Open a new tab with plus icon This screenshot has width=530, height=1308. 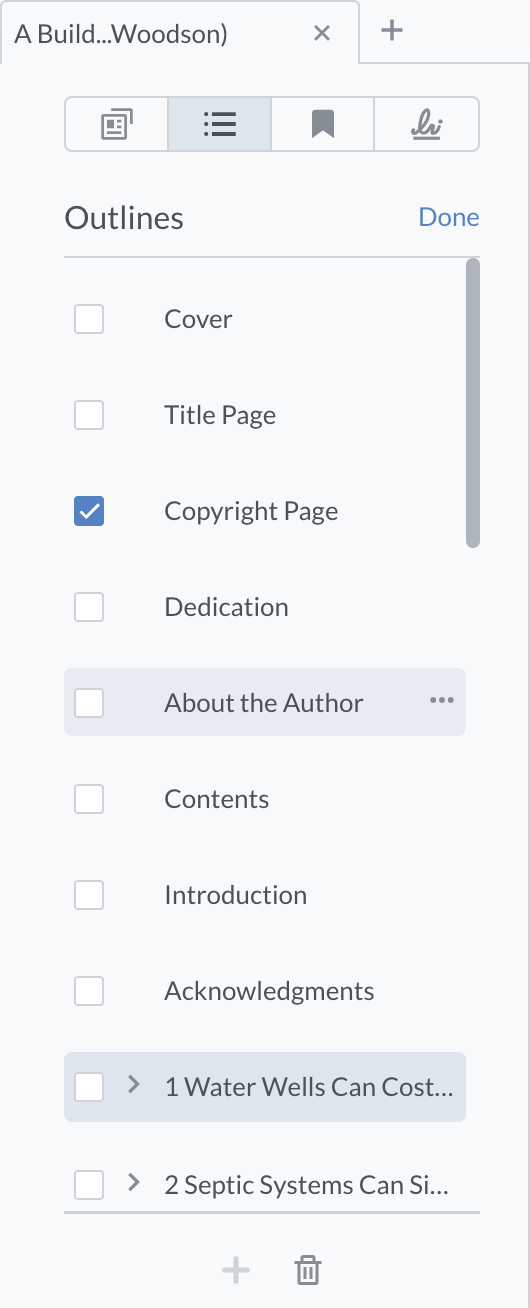coord(392,31)
